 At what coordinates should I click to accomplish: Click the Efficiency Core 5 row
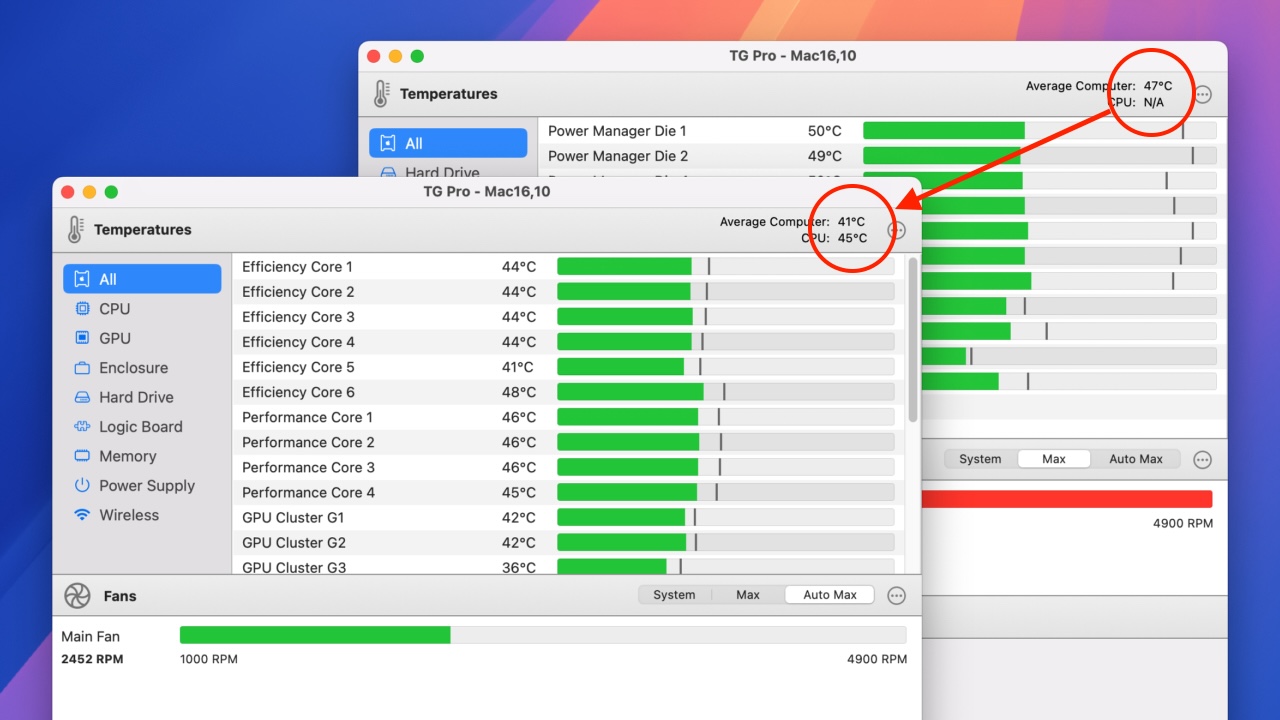coord(568,367)
